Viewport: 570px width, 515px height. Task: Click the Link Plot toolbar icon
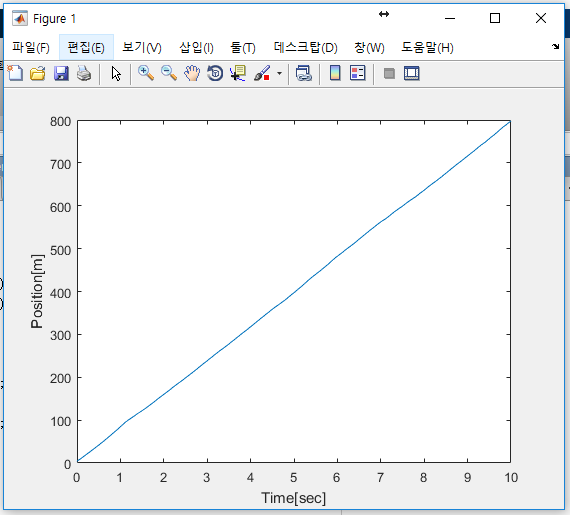(304, 73)
